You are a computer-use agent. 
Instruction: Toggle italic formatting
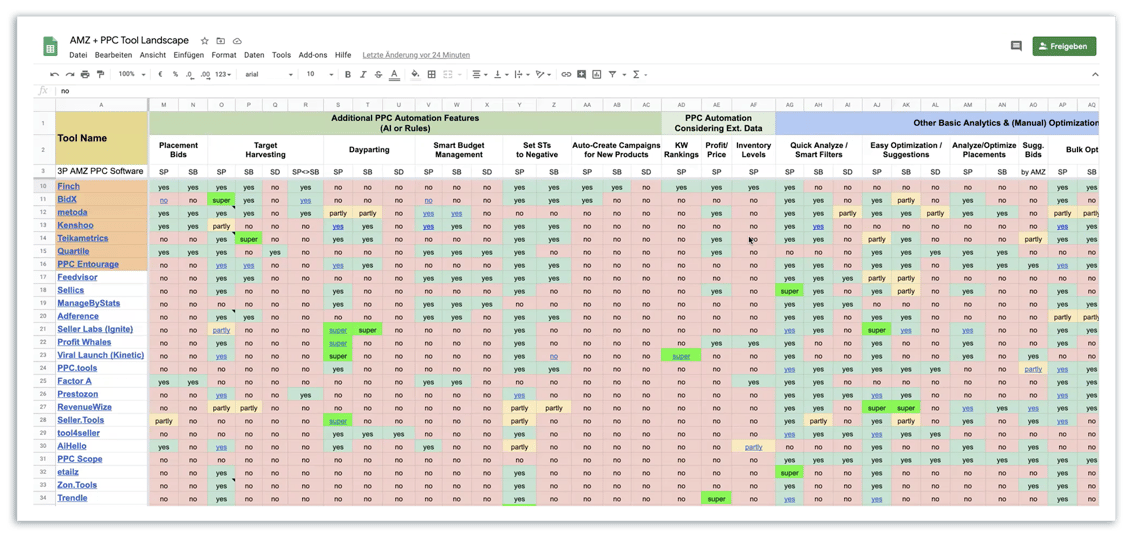pos(363,74)
